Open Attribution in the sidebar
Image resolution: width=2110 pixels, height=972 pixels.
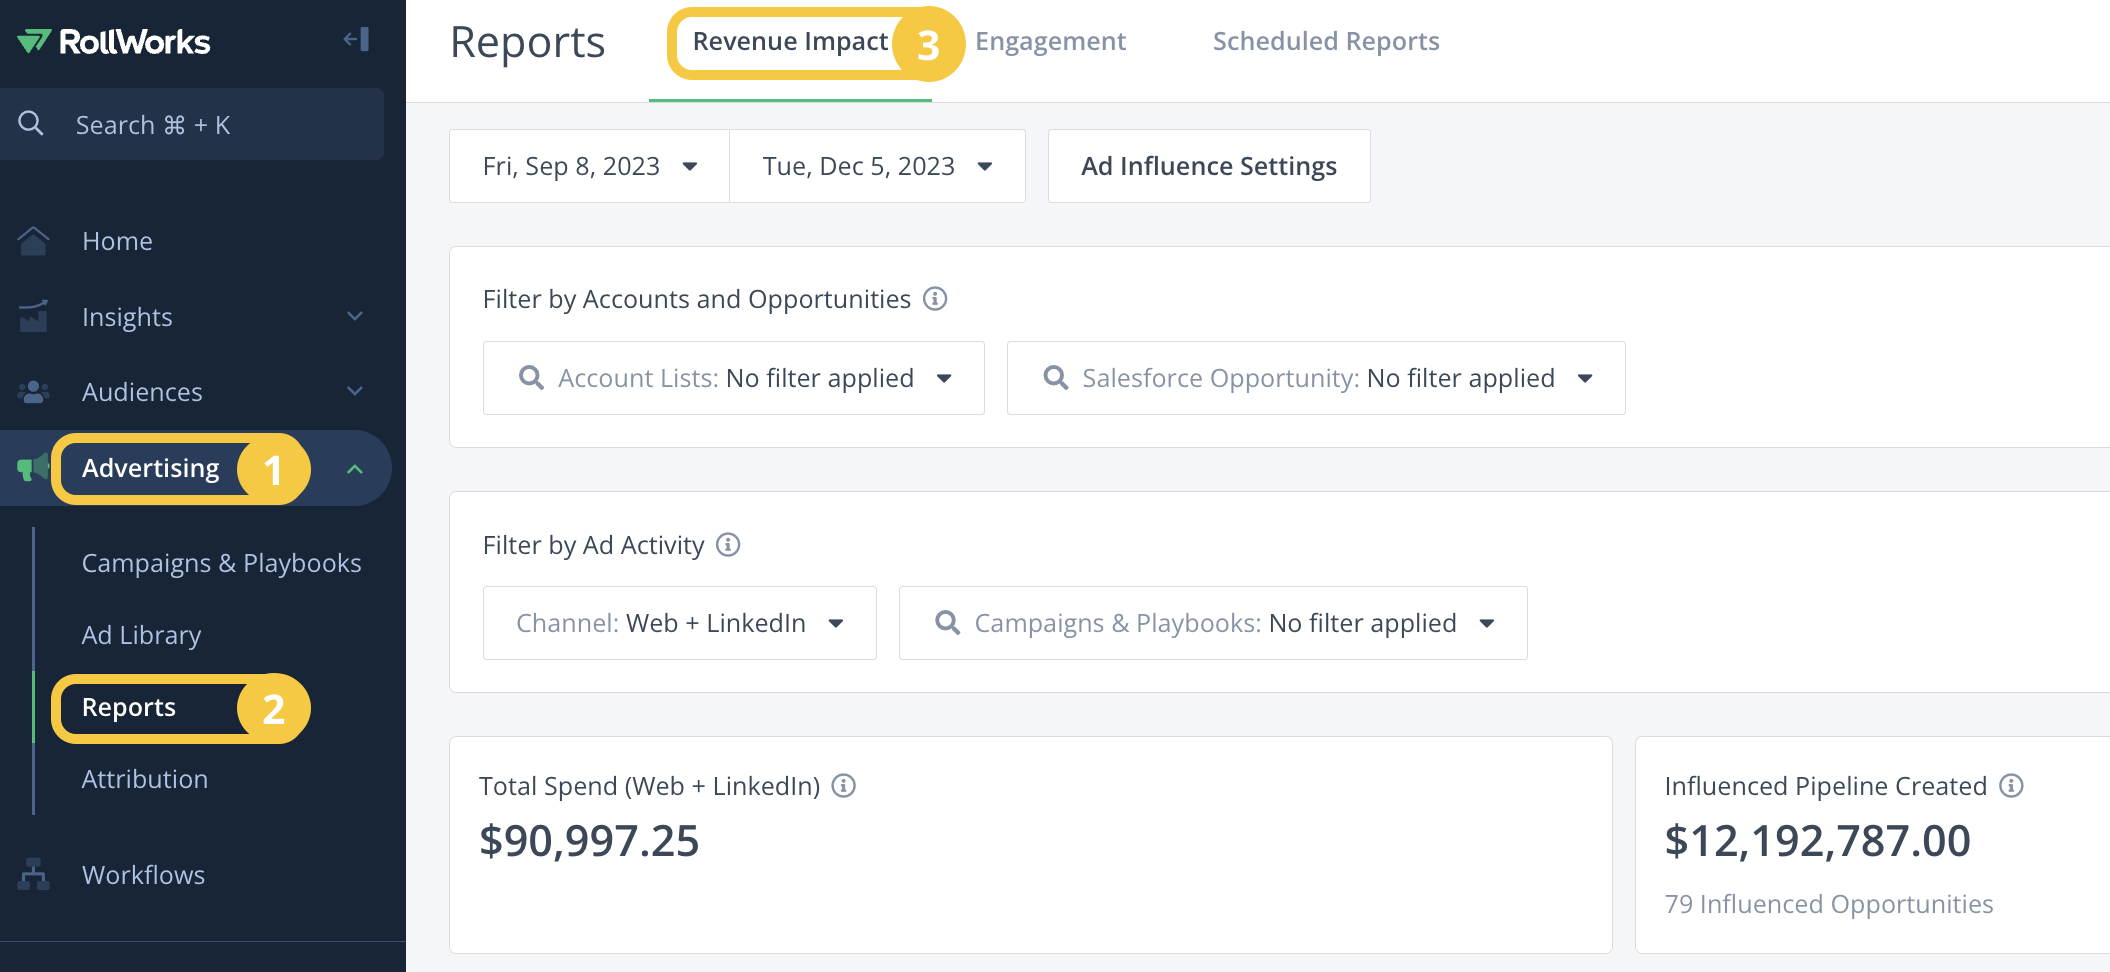point(145,779)
